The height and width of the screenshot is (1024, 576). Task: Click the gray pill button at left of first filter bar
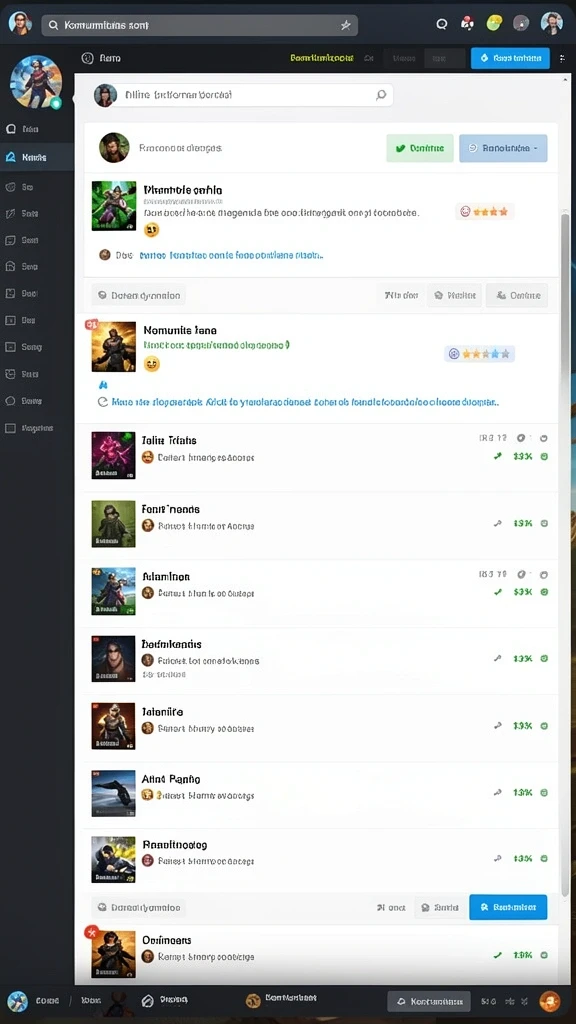138,295
